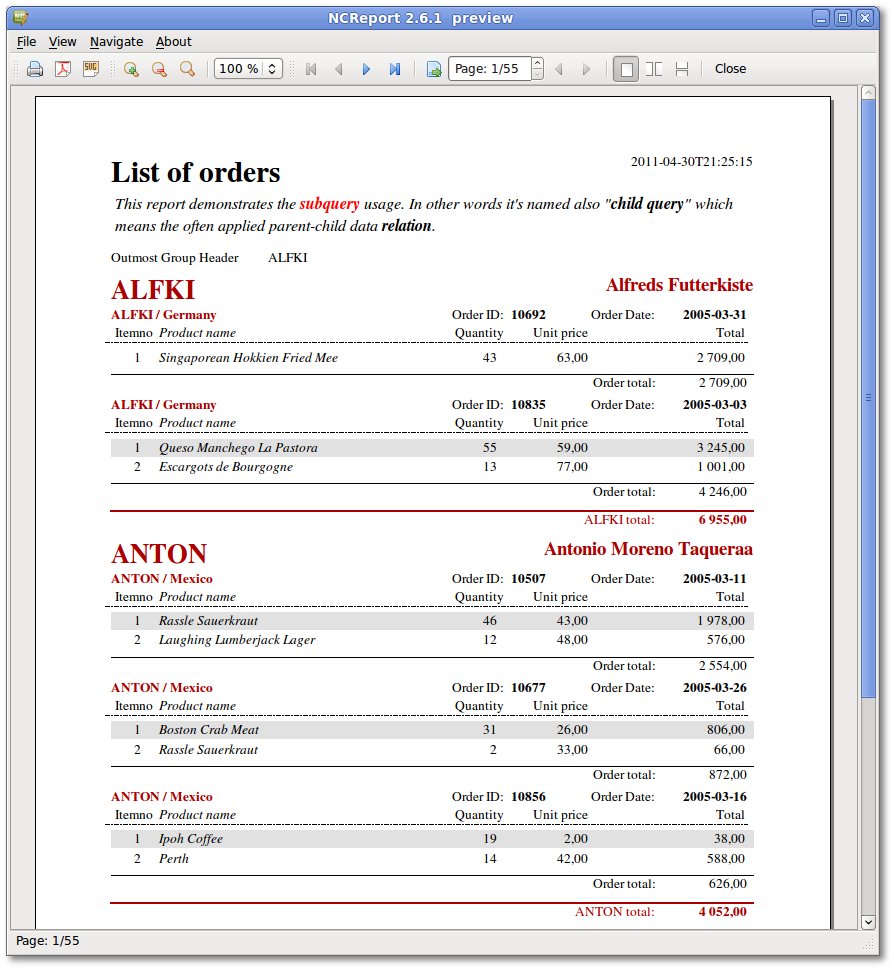Viewport: 894px width, 970px height.
Task: Open the Navigate menu
Action: (x=116, y=41)
